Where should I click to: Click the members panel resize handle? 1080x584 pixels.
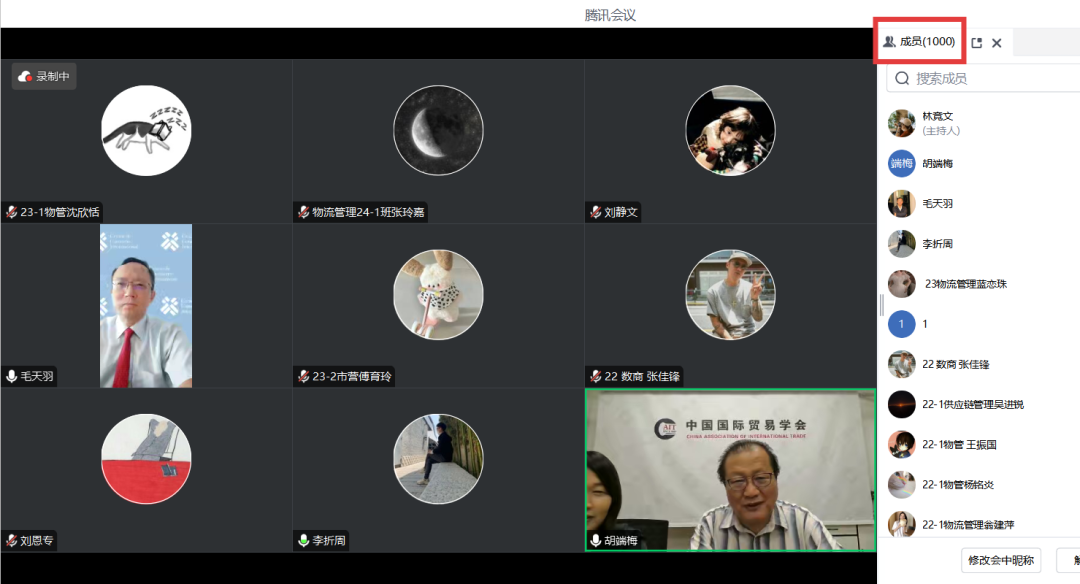tap(881, 304)
